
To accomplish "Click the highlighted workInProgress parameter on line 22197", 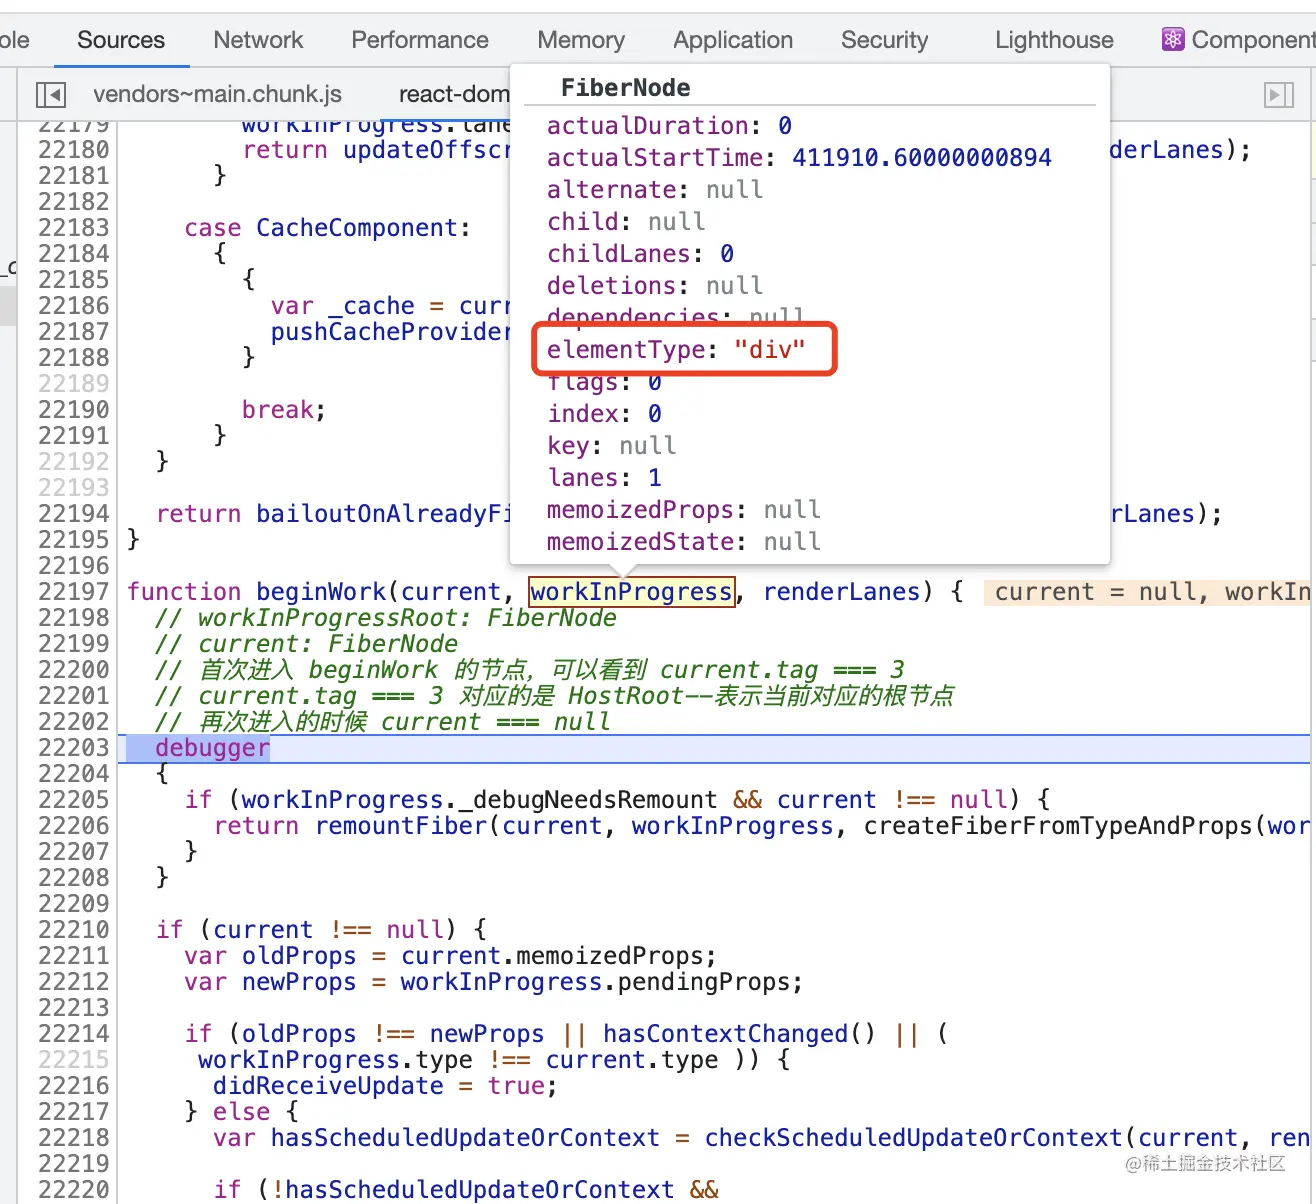I will tap(632, 592).
